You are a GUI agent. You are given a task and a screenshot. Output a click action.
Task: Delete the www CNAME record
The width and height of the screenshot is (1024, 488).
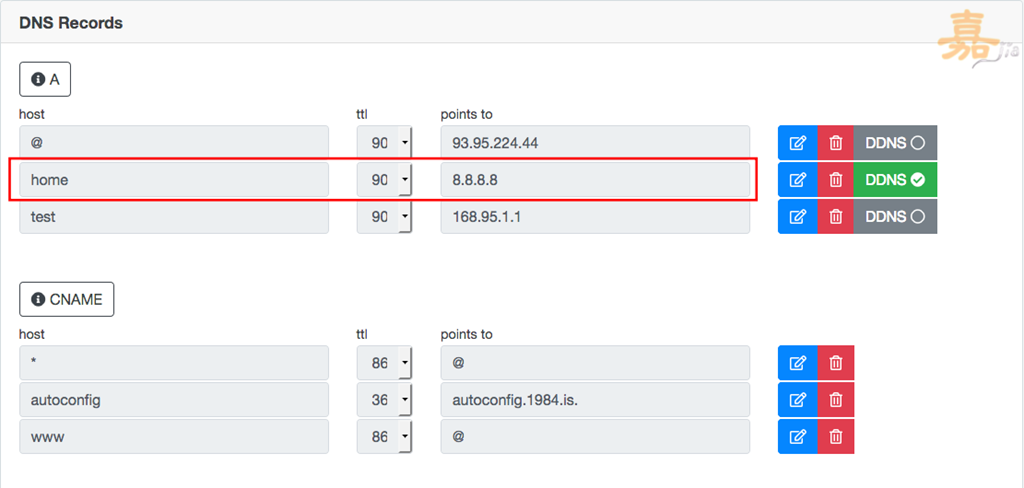tap(835, 436)
